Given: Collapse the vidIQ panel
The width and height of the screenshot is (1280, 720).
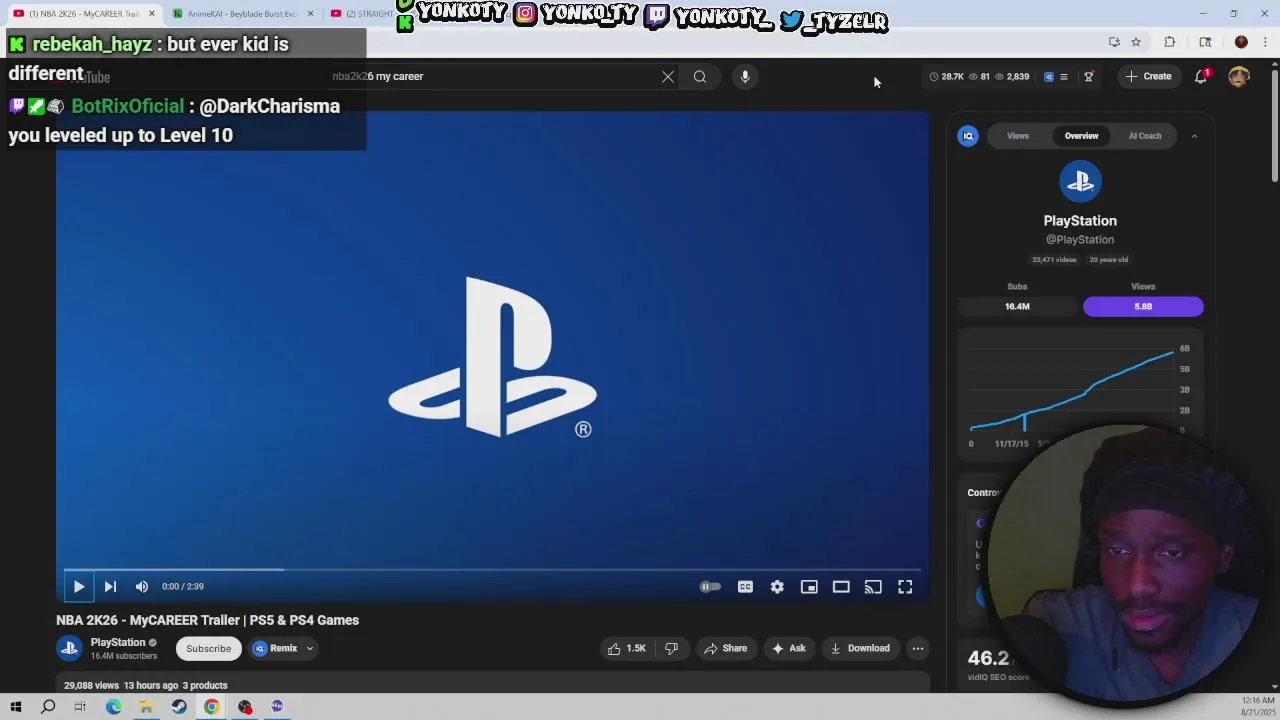Looking at the screenshot, I should tap(1194, 136).
